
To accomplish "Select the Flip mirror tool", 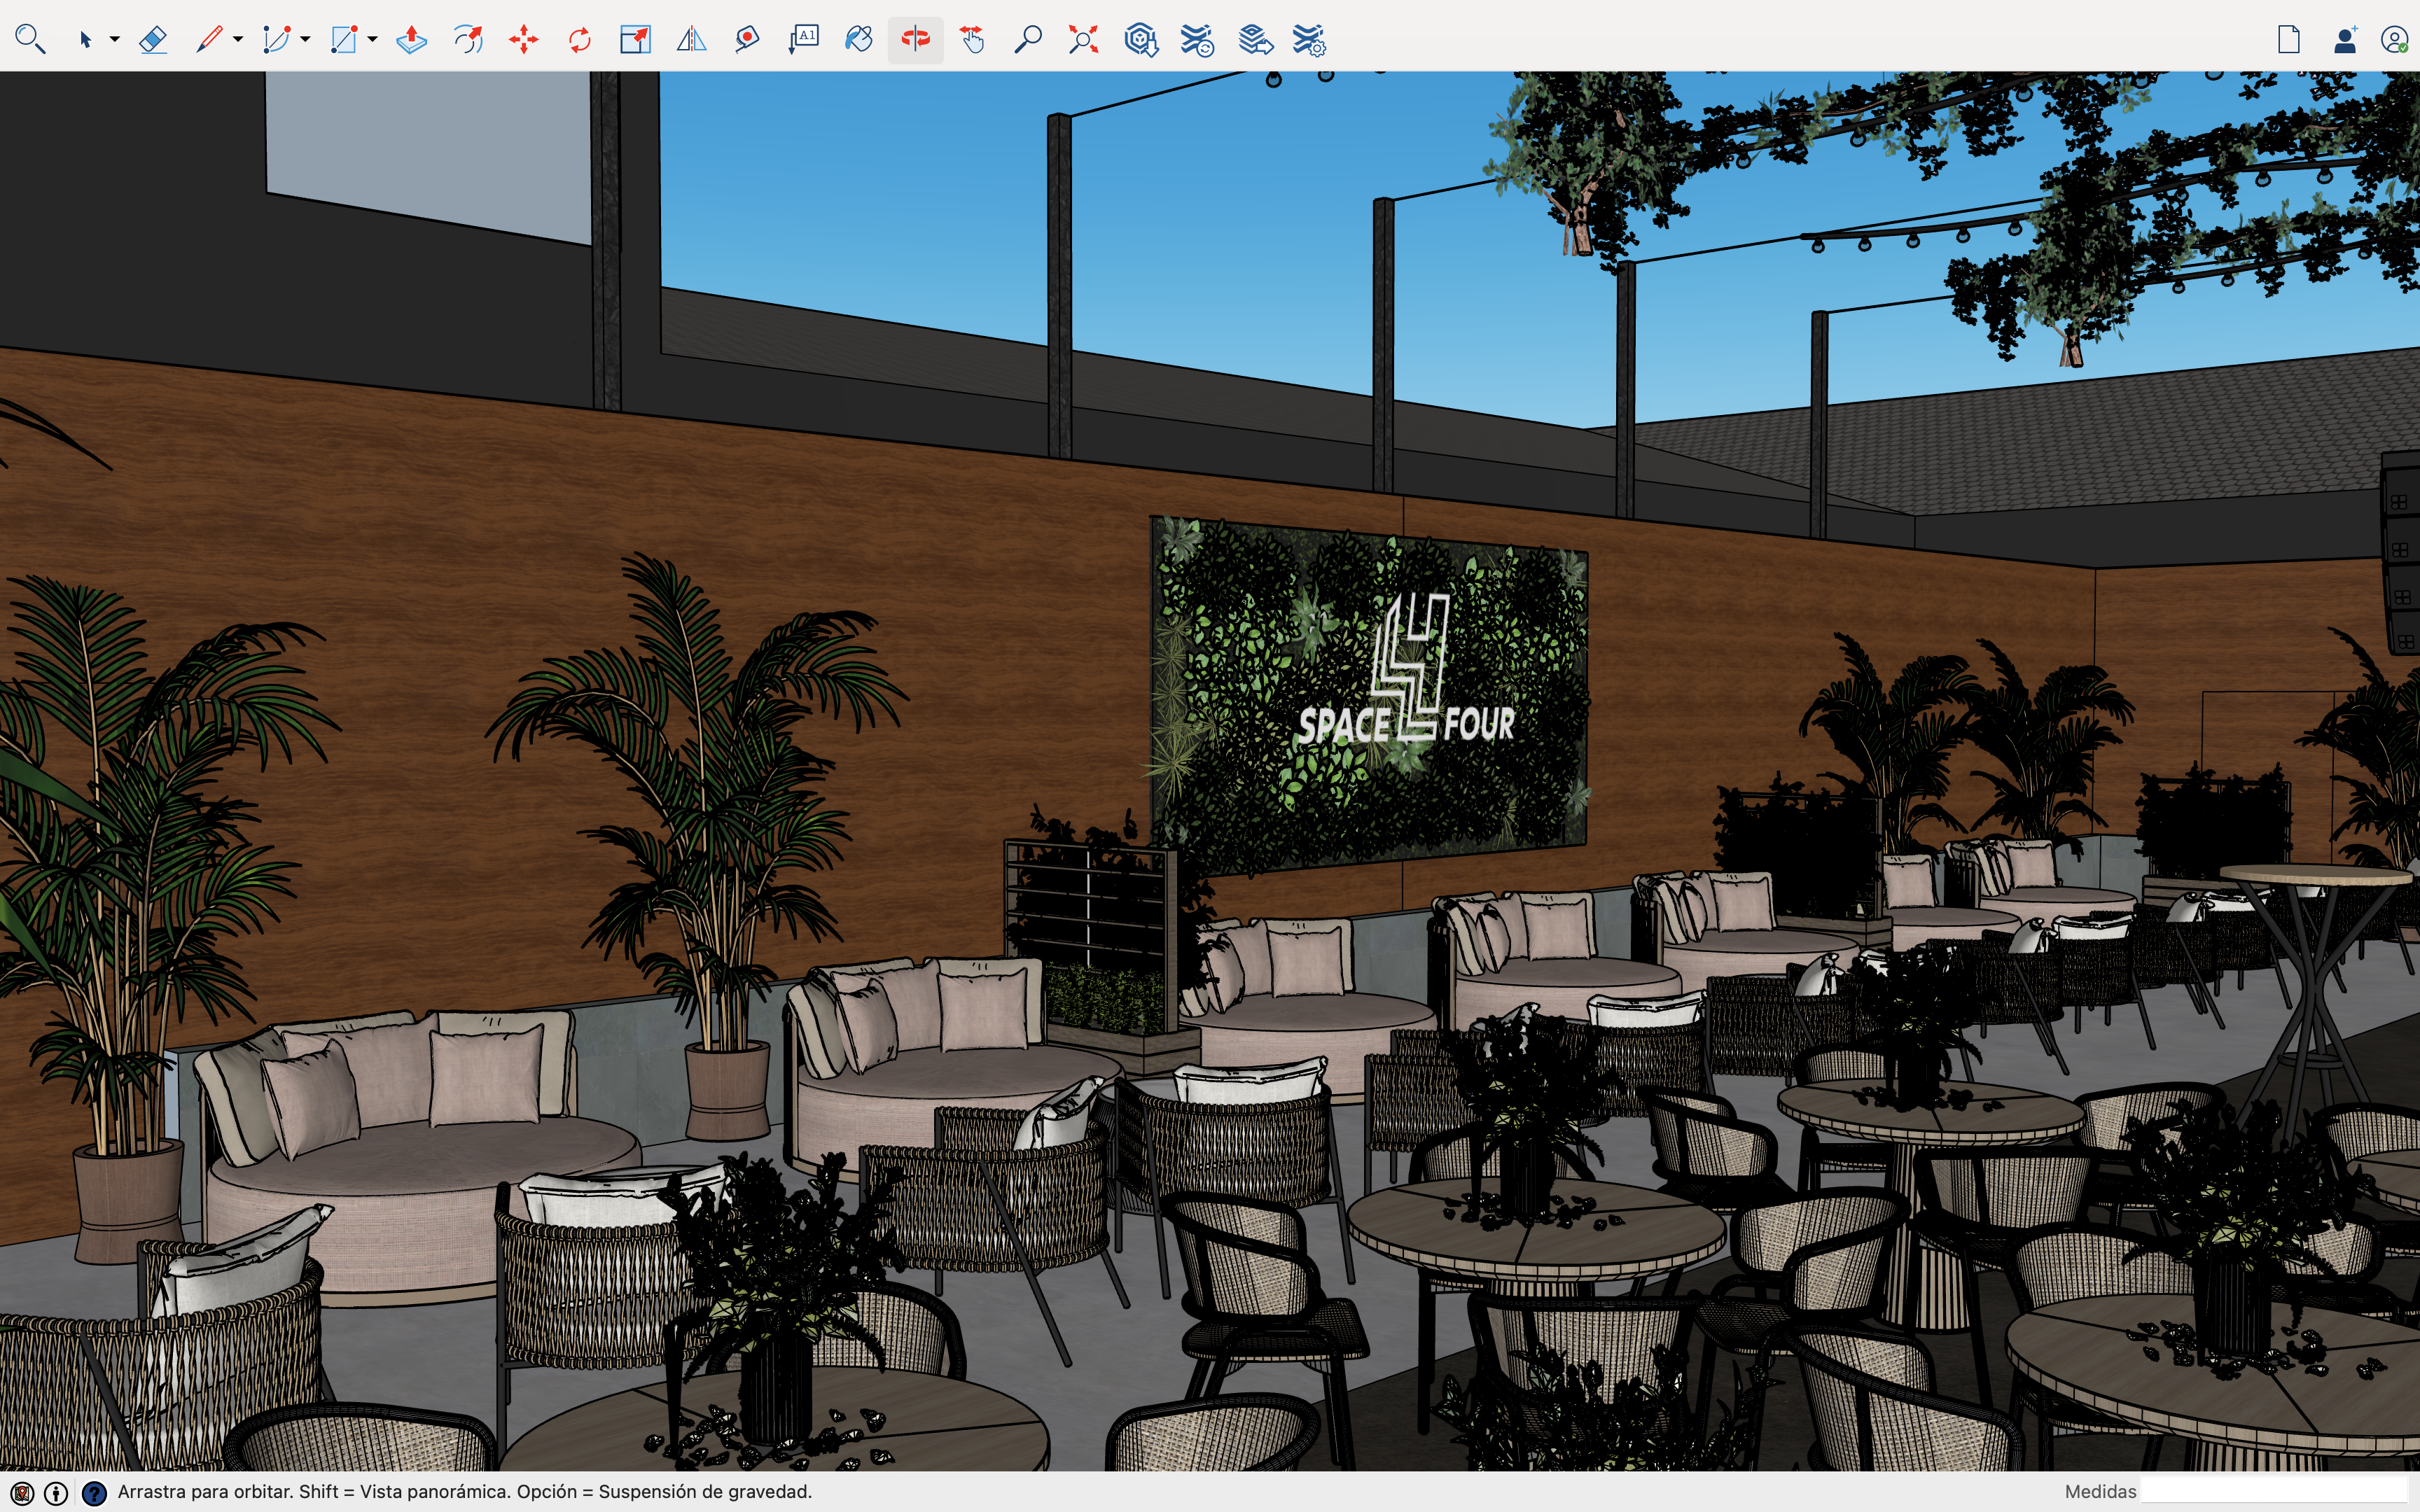I will pyautogui.click(x=691, y=40).
